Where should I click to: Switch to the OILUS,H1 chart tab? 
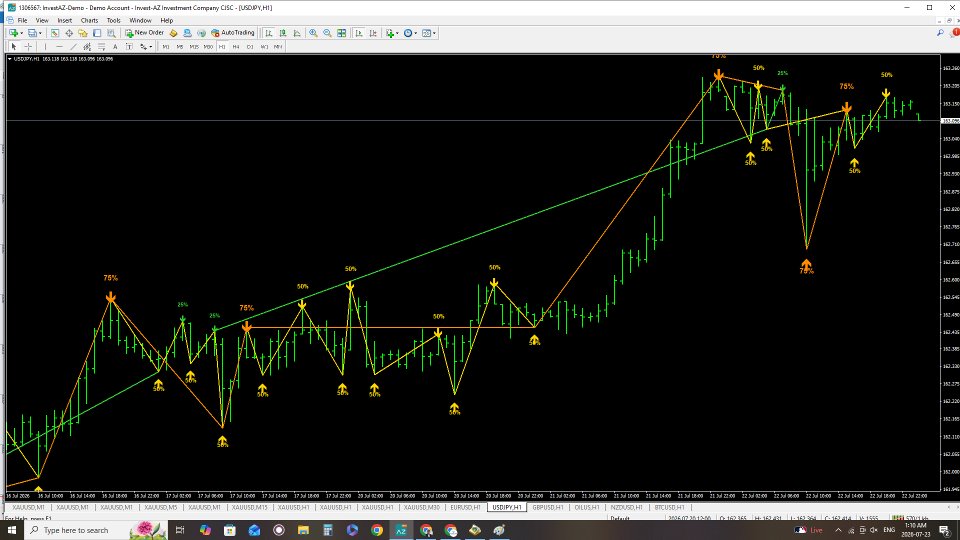587,508
